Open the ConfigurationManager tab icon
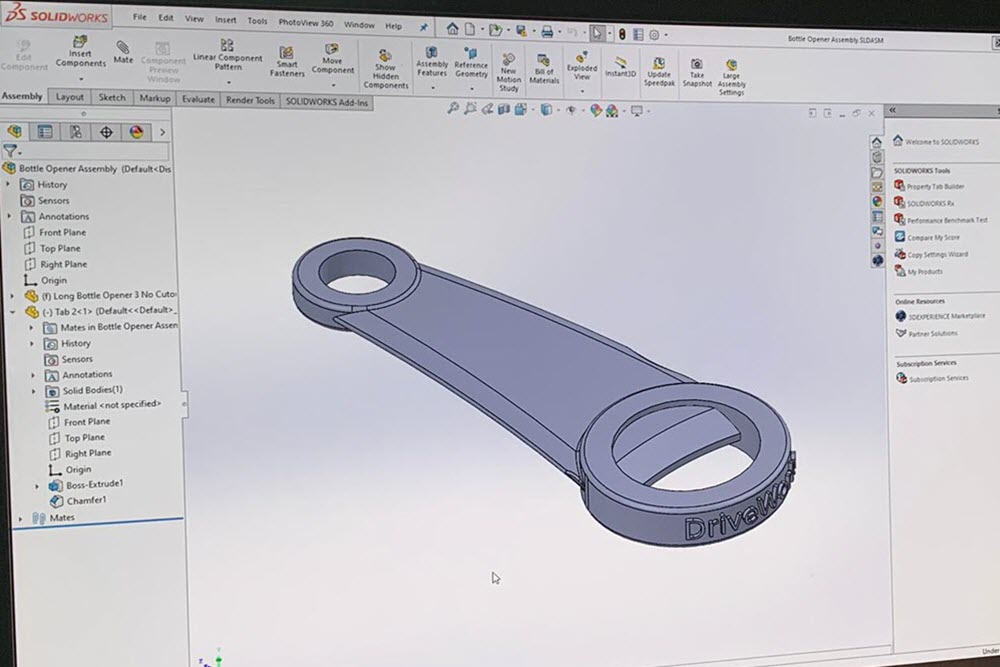1000x667 pixels. tap(75, 132)
